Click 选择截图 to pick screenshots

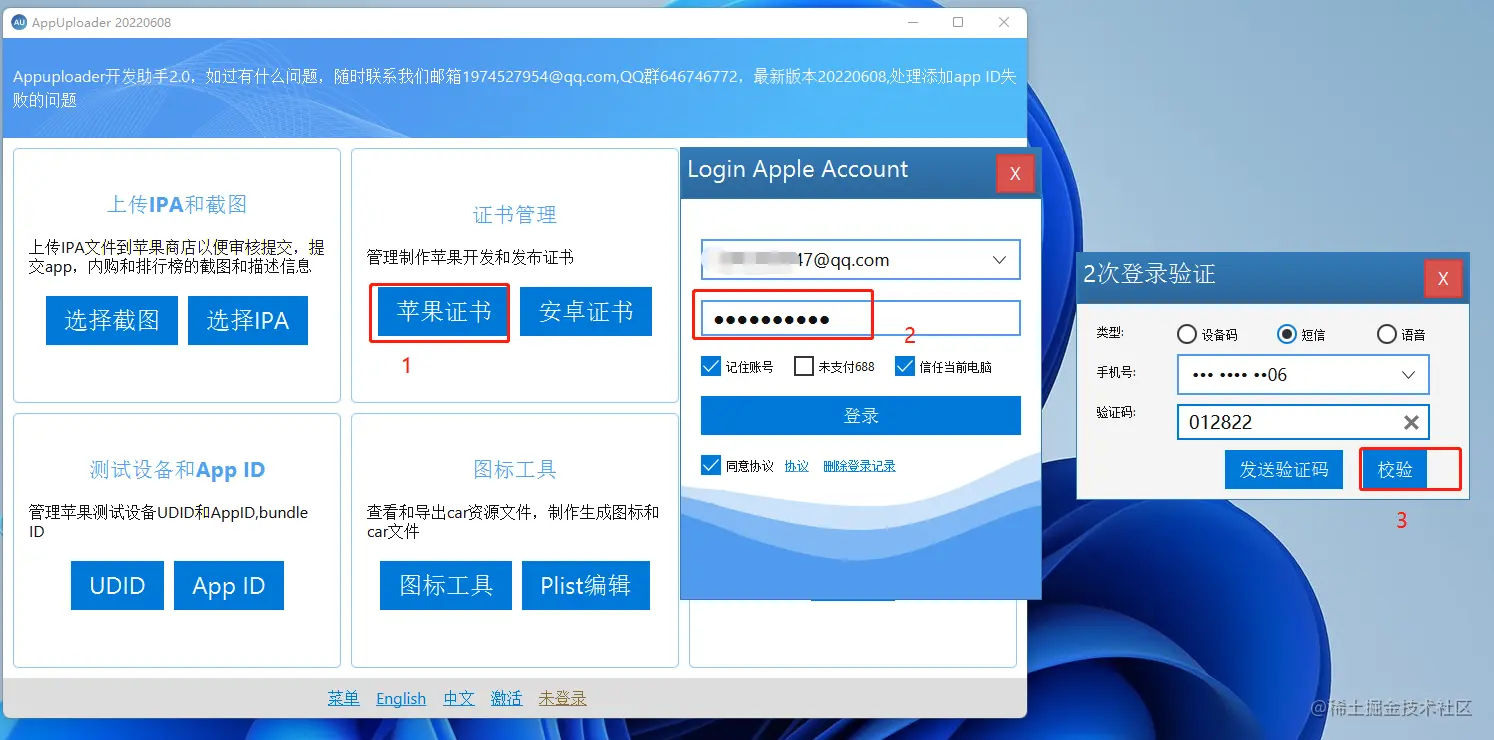111,320
